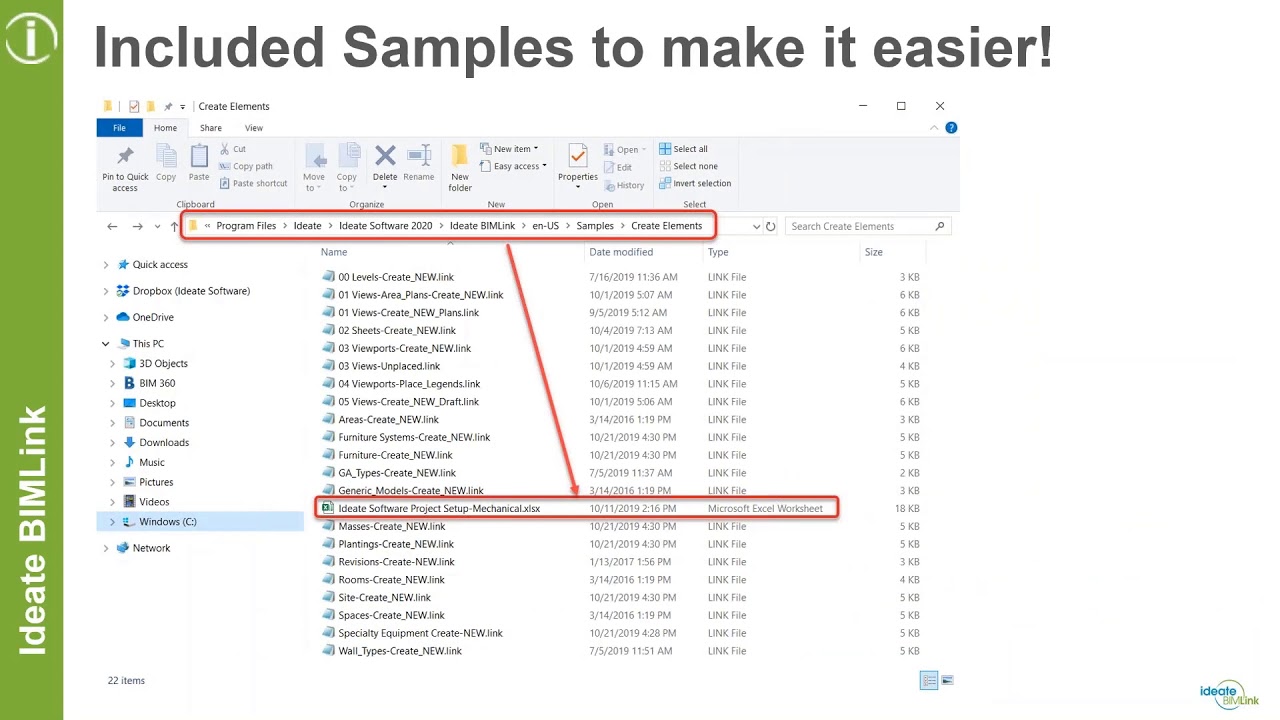Click the Up one level arrow
Image resolution: width=1280 pixels, height=720 pixels.
[174, 226]
